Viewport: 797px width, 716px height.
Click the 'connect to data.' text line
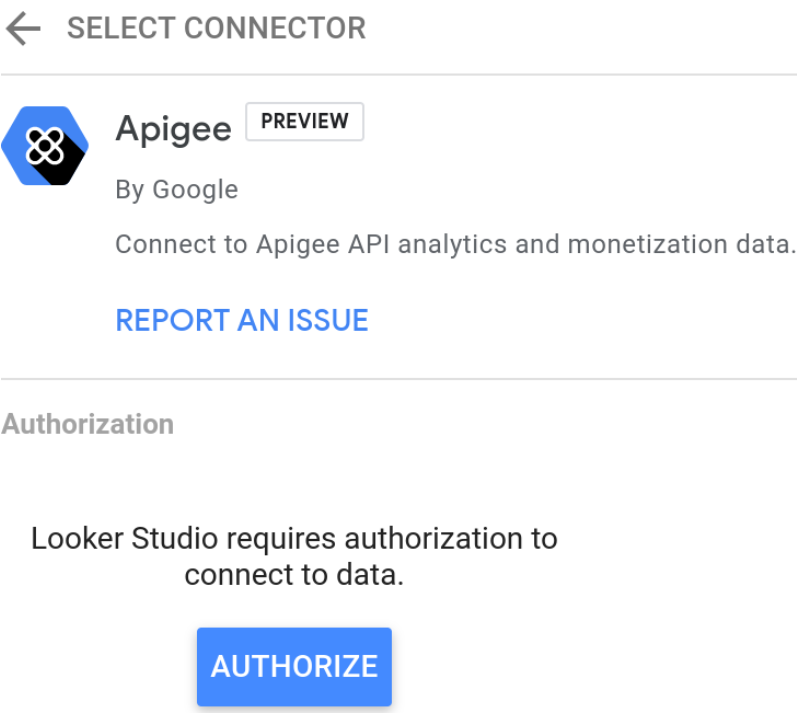pos(294,576)
